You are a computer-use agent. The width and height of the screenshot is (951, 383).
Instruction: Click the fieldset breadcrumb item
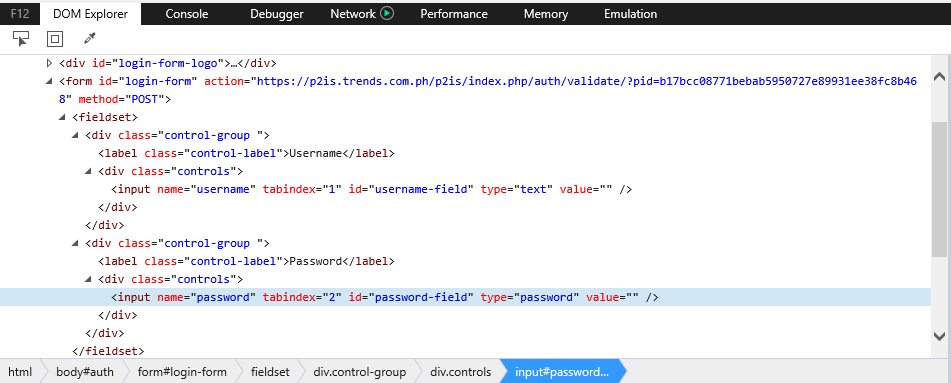coord(271,371)
